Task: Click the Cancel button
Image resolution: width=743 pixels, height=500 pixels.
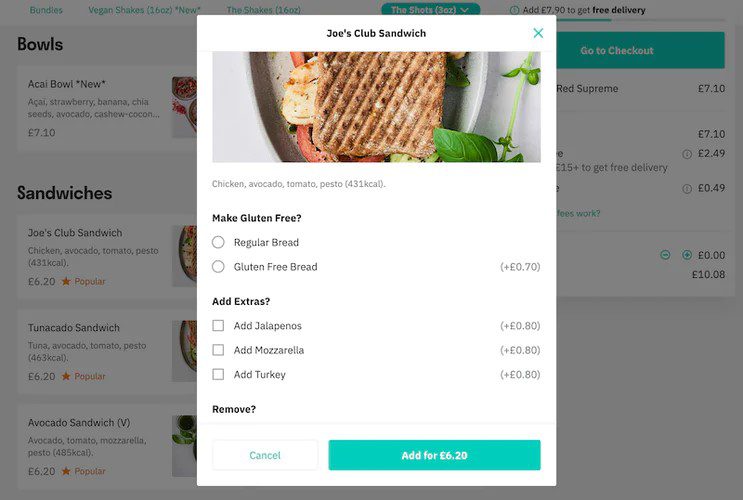Action: tap(265, 455)
